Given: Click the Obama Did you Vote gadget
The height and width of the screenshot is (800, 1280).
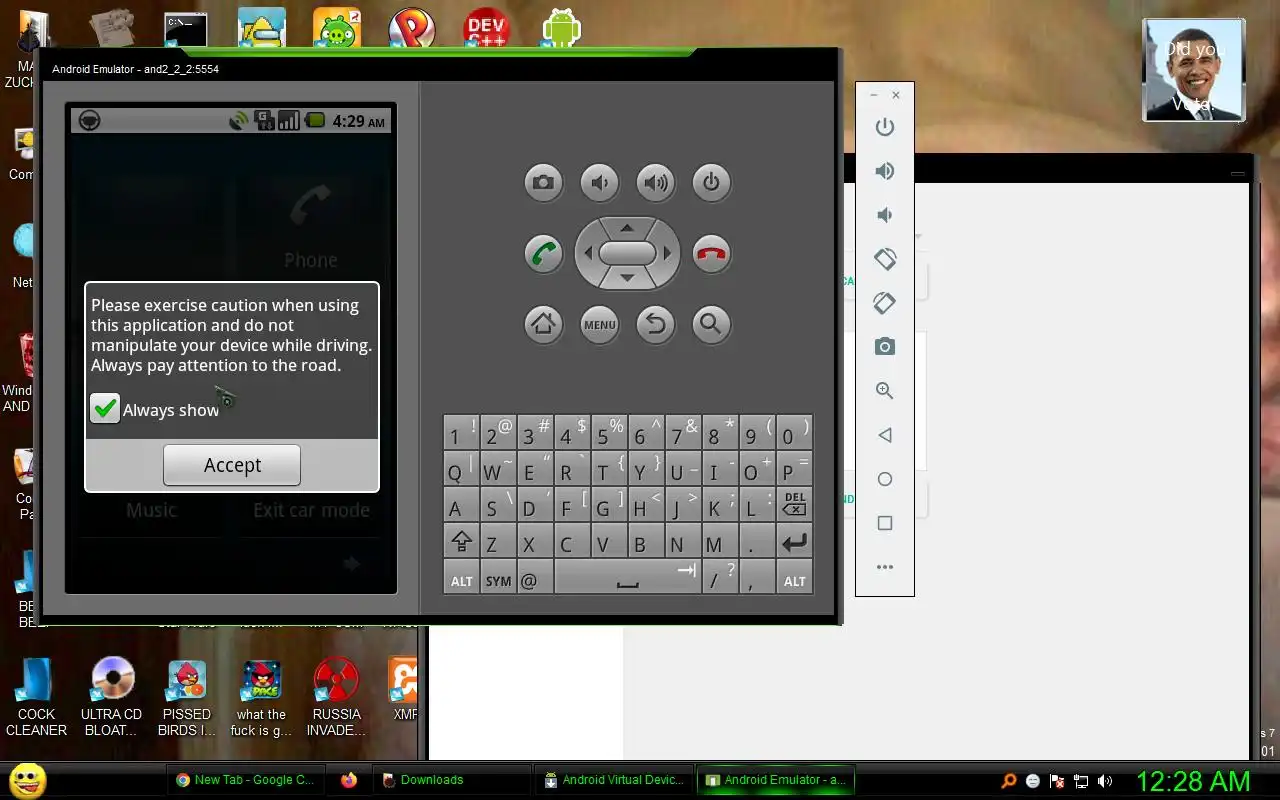Looking at the screenshot, I should coord(1193,70).
